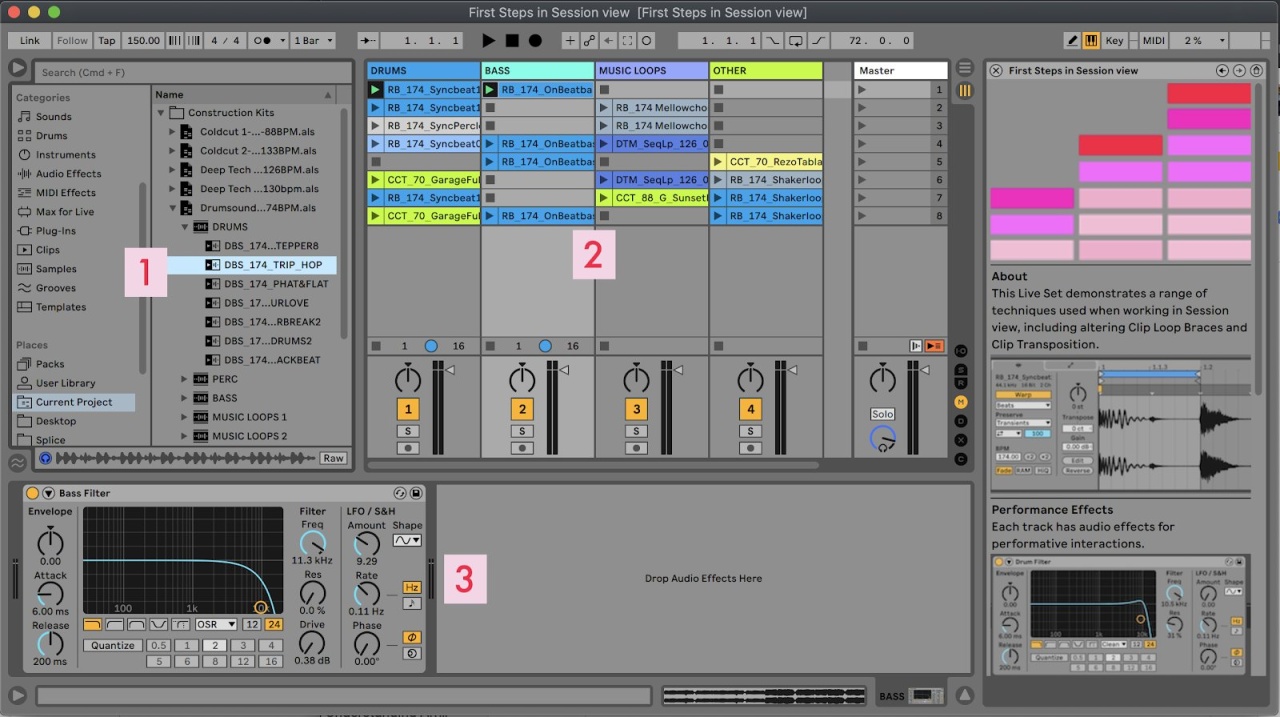
Task: Click Back to Arrangement on the Master track
Action: pyautogui.click(x=931, y=345)
